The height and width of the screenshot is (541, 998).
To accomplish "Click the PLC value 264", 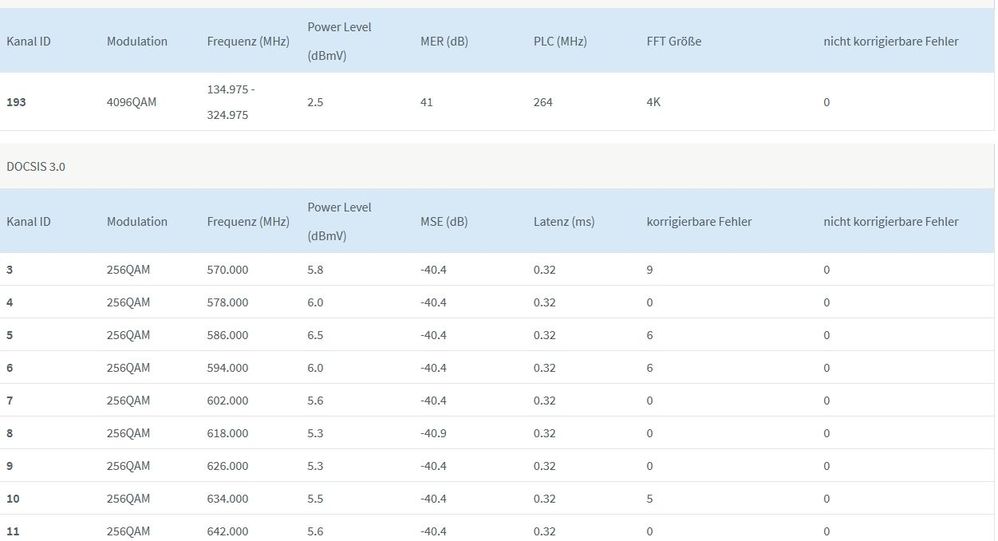I will tap(543, 102).
